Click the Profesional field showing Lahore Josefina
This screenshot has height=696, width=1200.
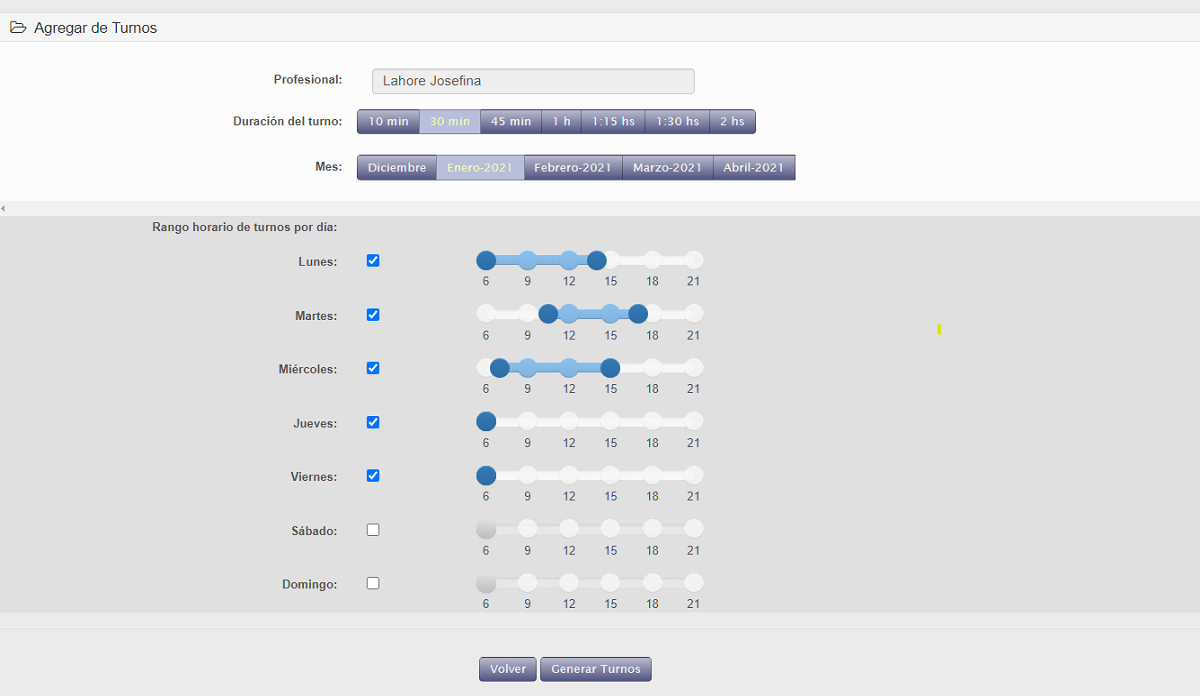533,81
